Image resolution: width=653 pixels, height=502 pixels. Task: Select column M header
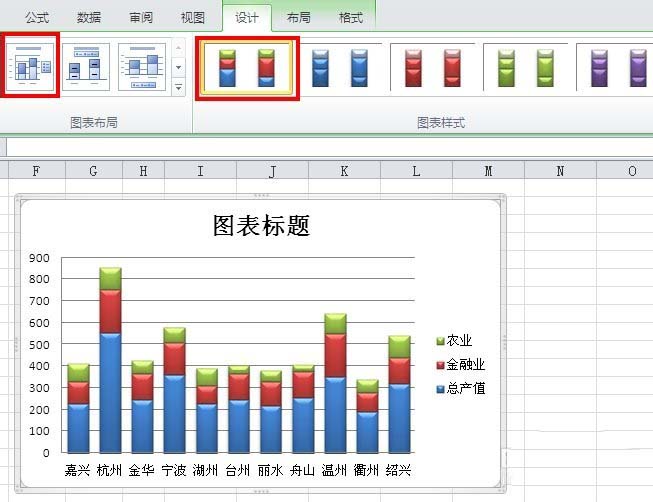(488, 171)
